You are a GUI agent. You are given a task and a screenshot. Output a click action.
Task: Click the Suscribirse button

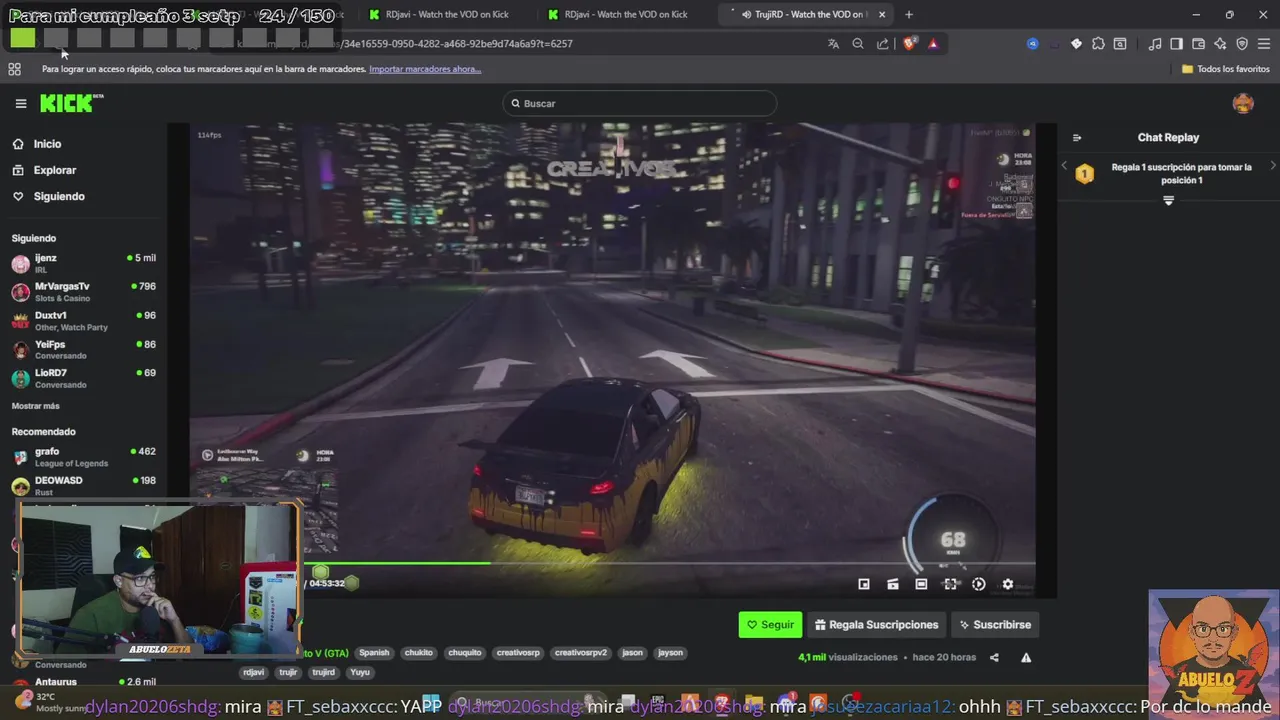click(x=995, y=624)
